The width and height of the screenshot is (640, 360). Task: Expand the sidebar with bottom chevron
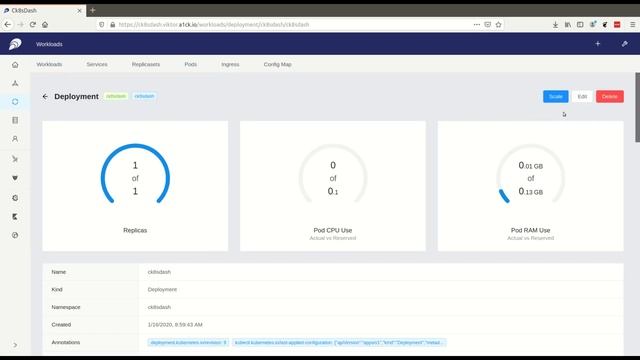15,345
